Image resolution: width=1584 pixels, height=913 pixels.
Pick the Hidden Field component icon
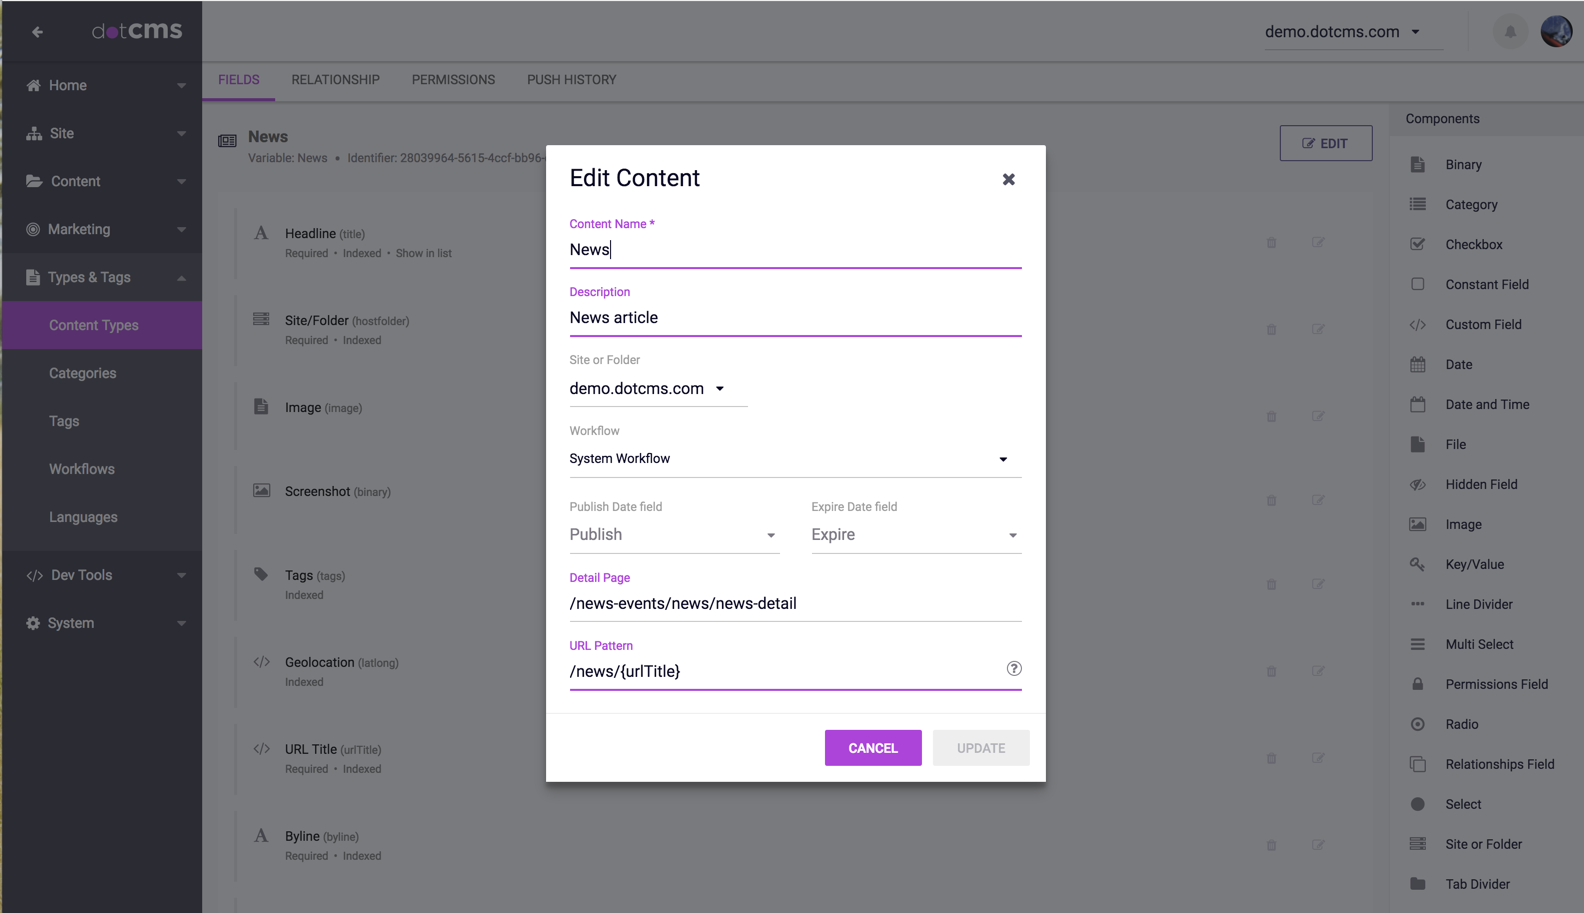[x=1417, y=484]
